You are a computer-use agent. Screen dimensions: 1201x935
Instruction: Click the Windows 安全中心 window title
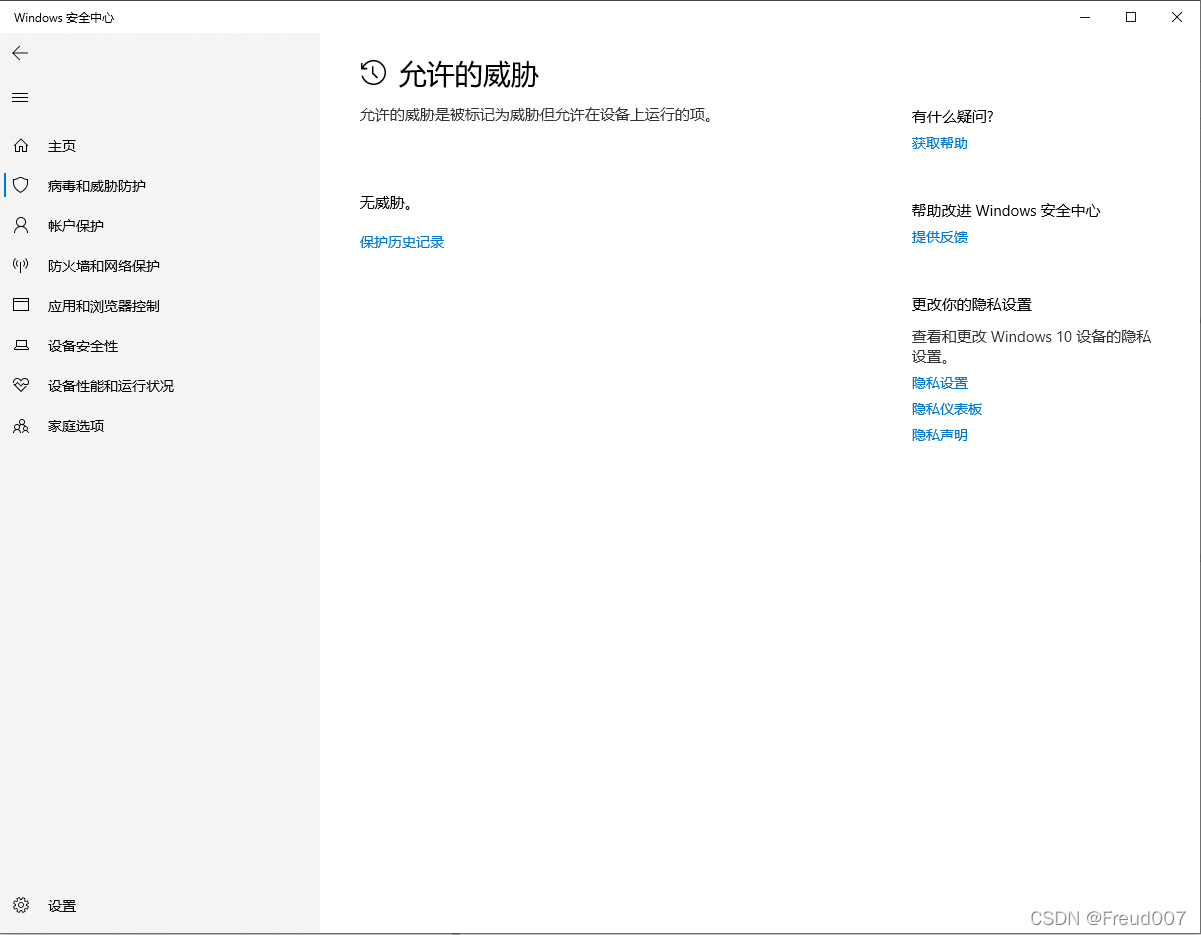(64, 18)
